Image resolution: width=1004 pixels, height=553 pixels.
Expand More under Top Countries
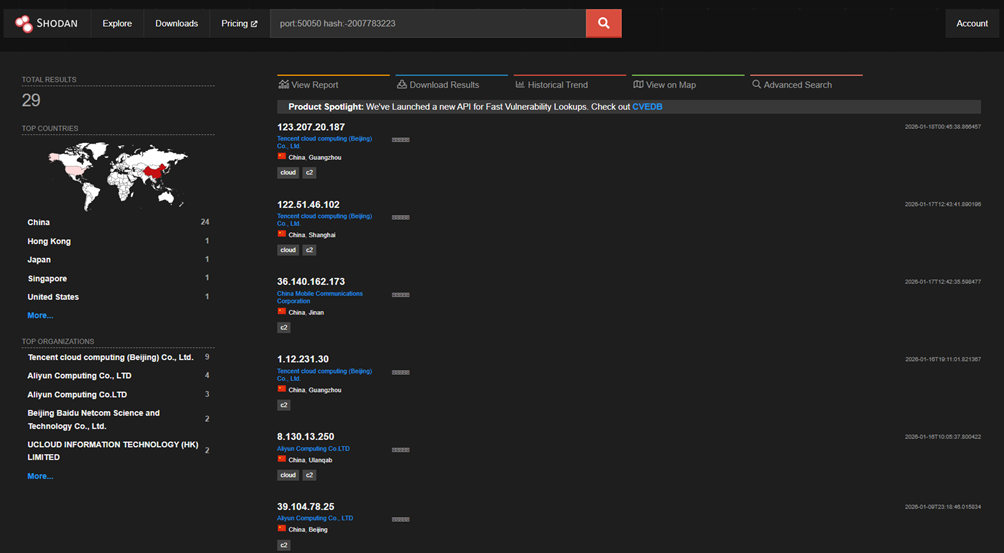(40, 315)
